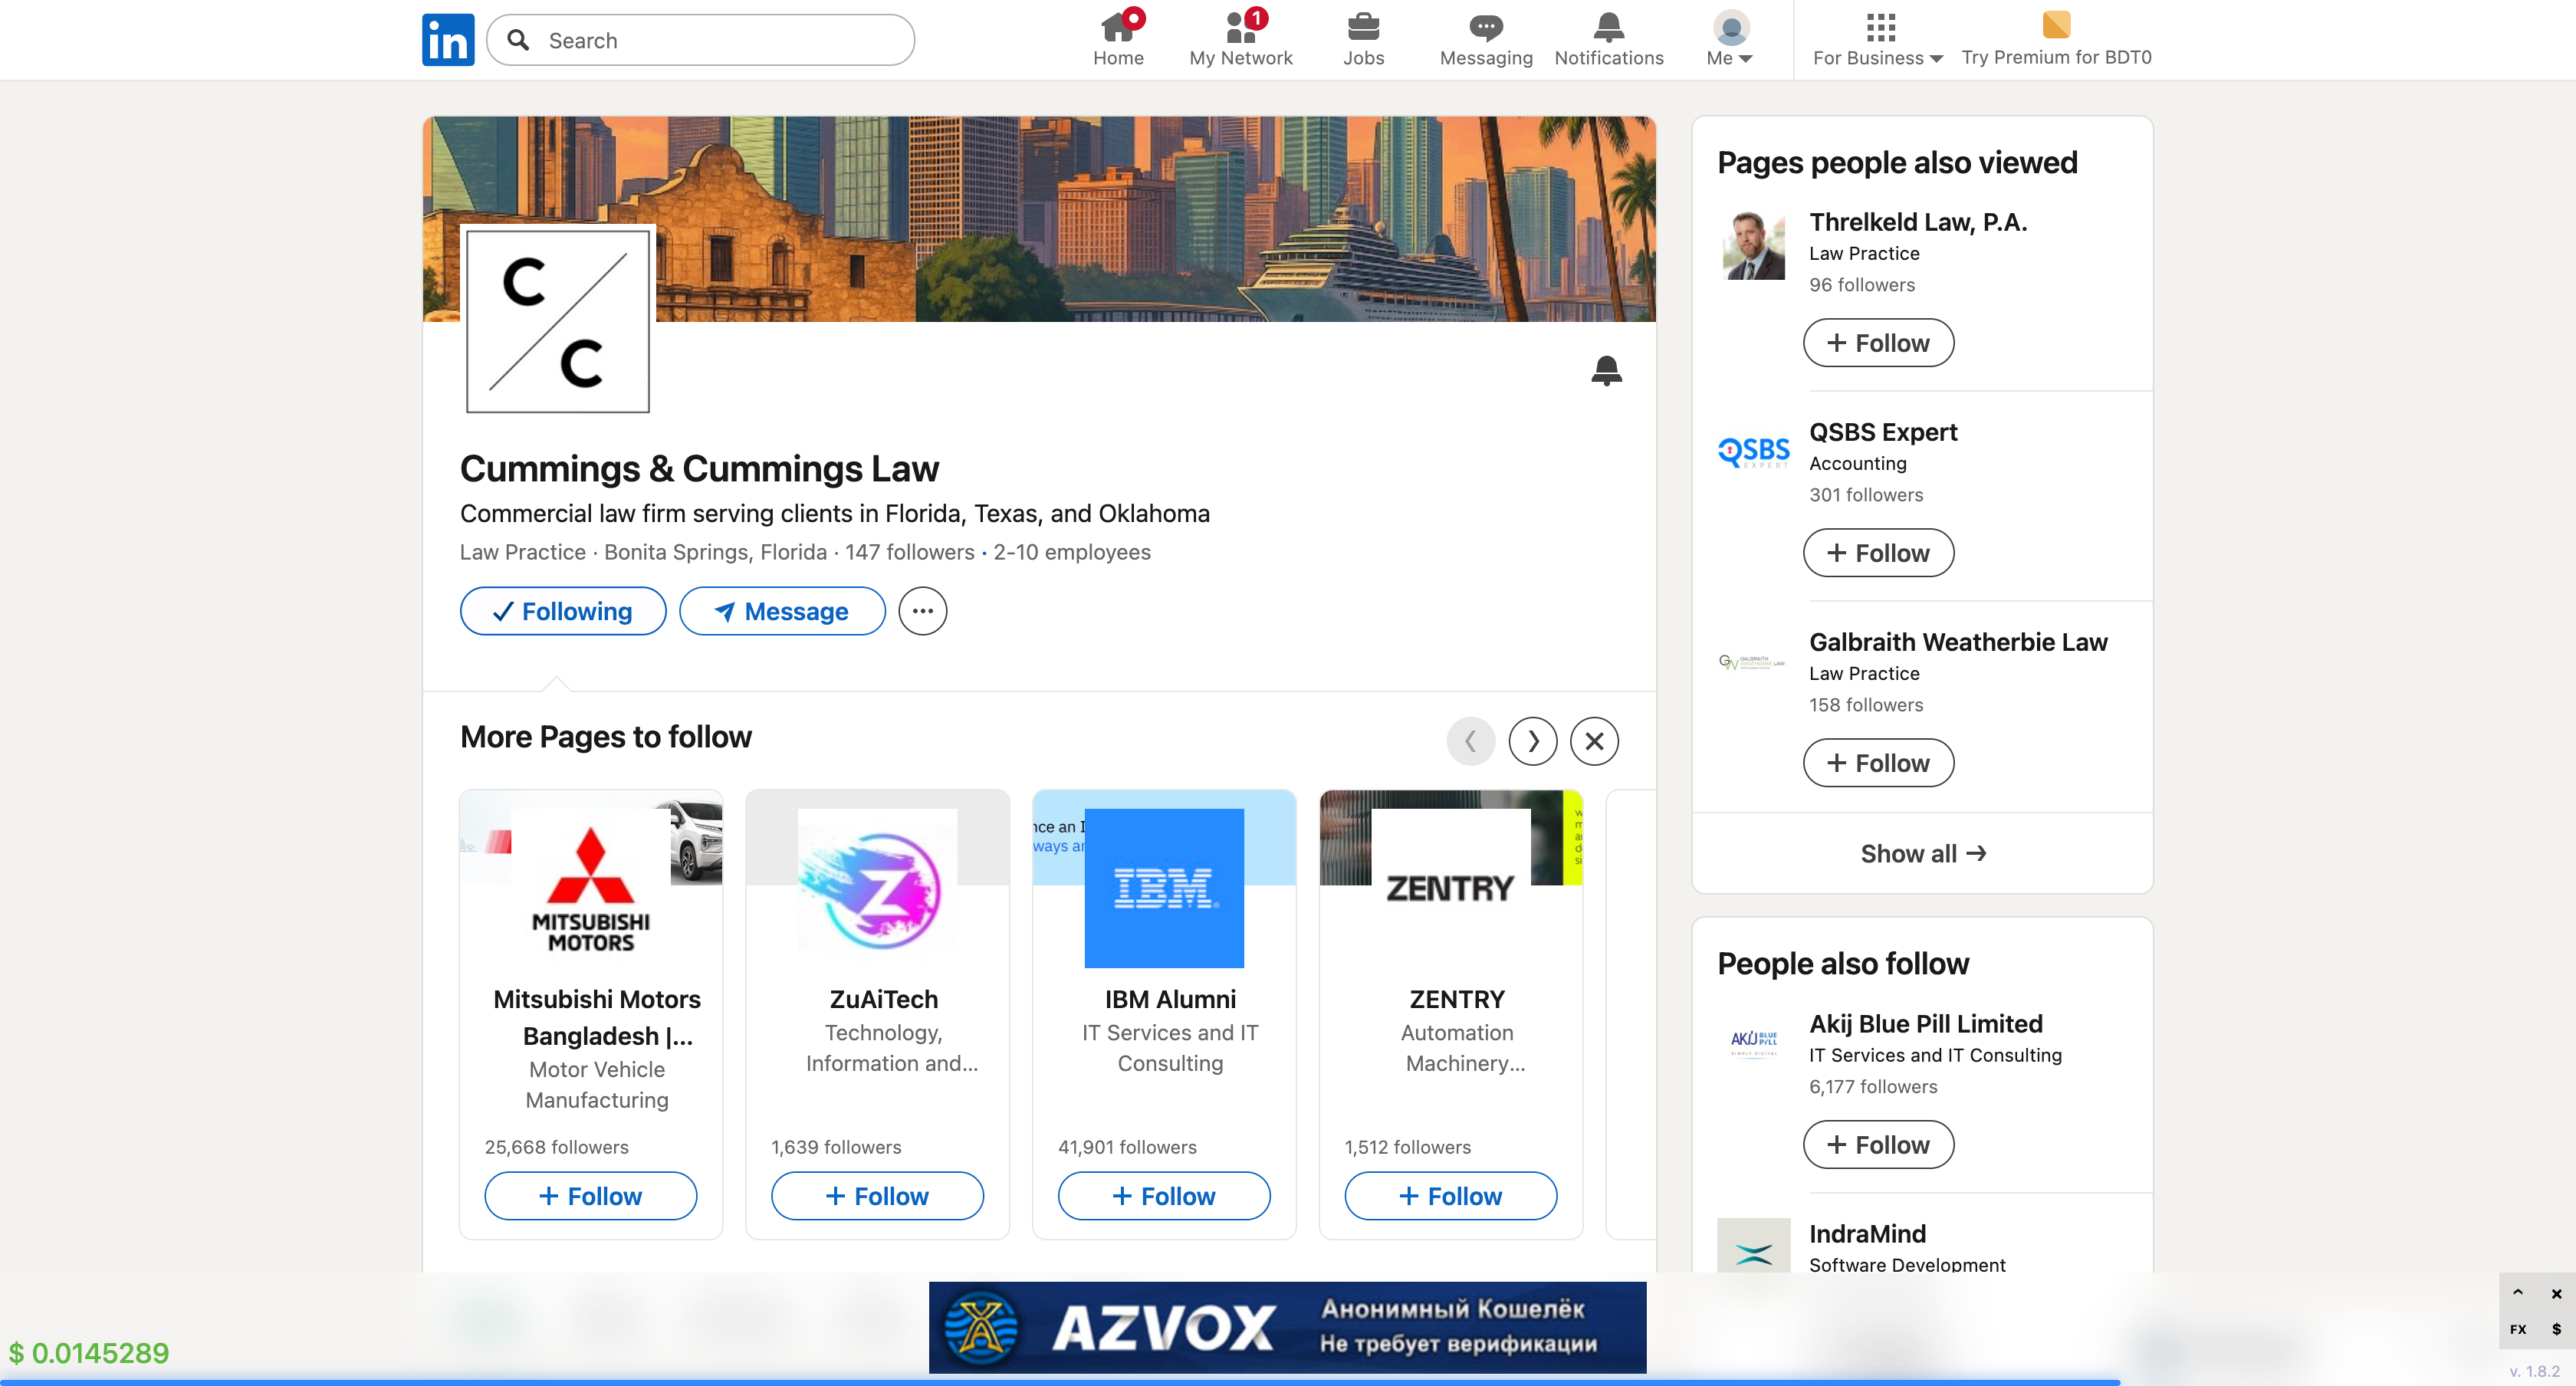Click the more options ellipsis button

[922, 611]
